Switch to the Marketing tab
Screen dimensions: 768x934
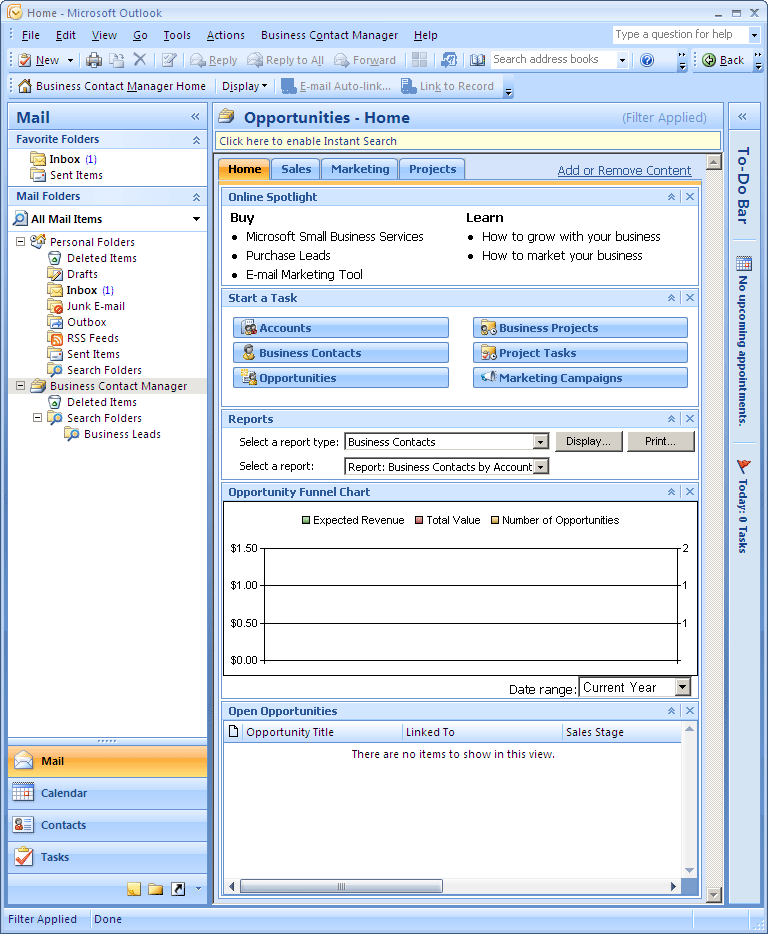(x=360, y=169)
